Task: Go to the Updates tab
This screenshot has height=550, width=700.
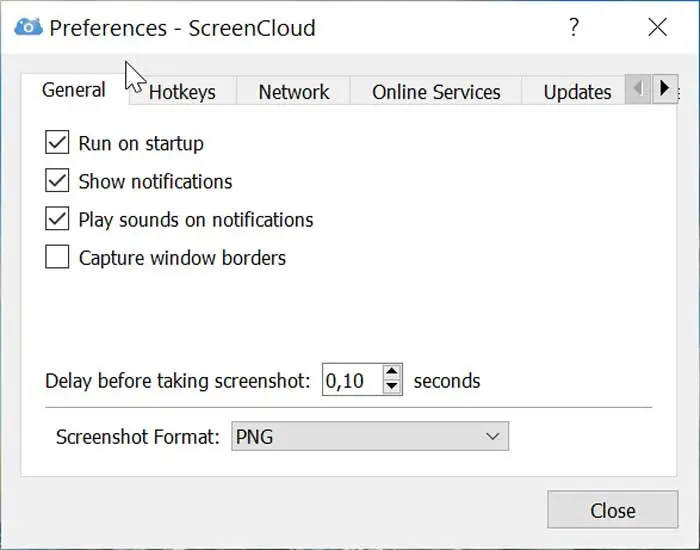Action: click(x=577, y=92)
